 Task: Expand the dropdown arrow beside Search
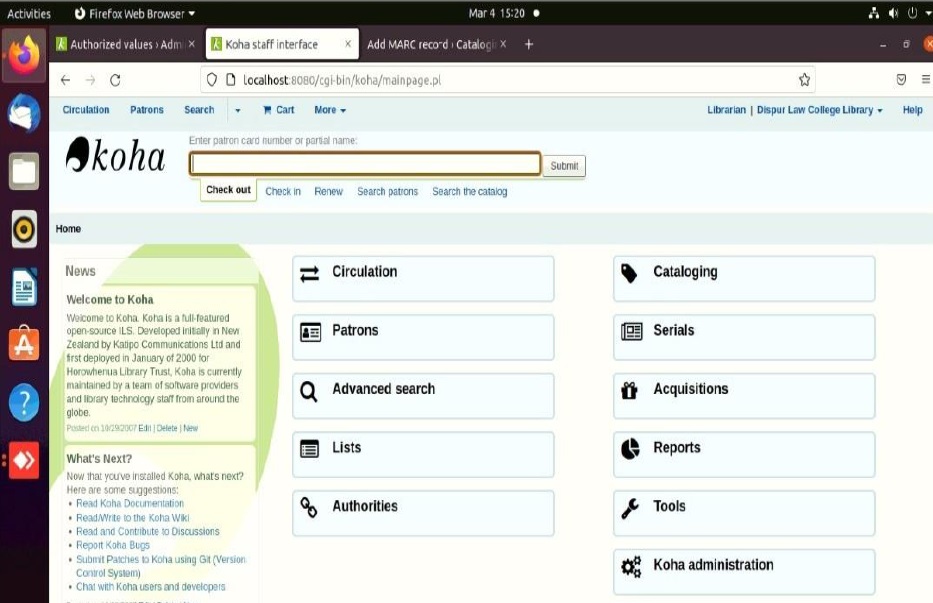pos(238,110)
